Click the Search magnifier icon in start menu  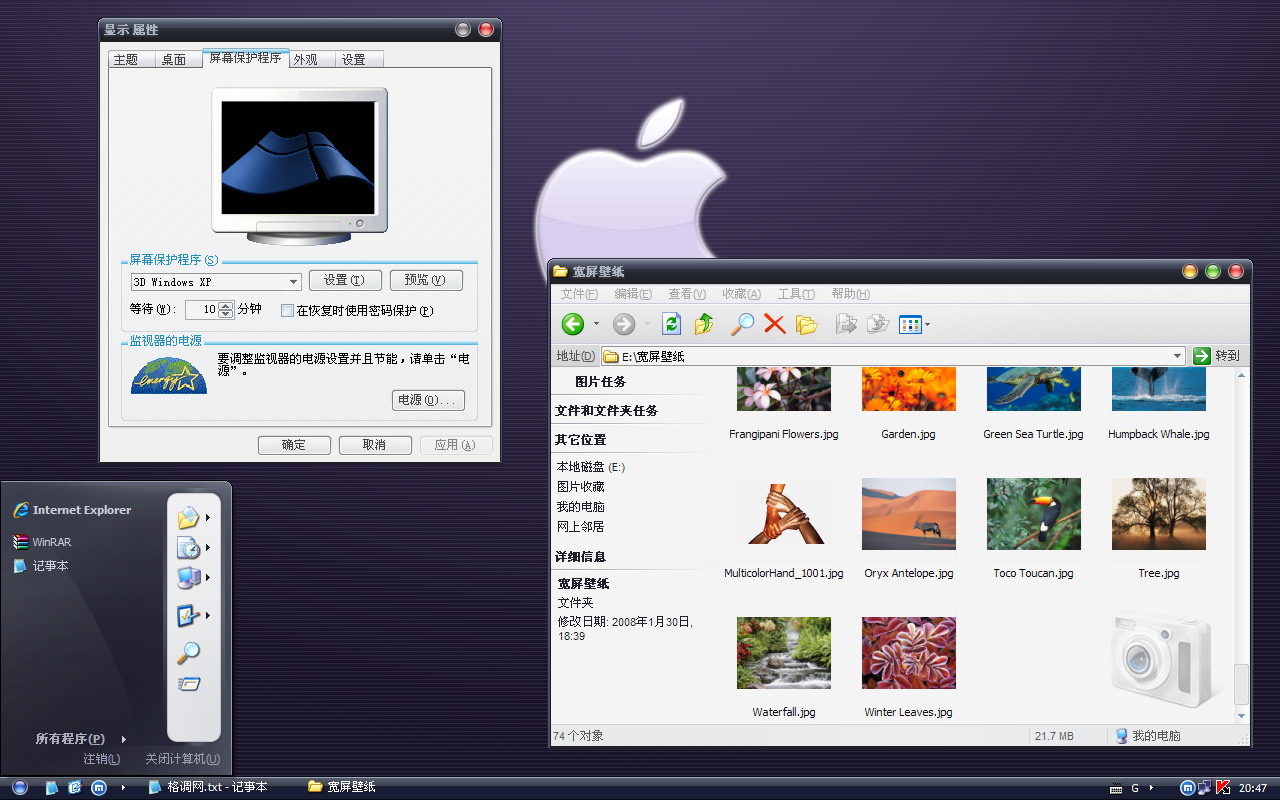[188, 653]
